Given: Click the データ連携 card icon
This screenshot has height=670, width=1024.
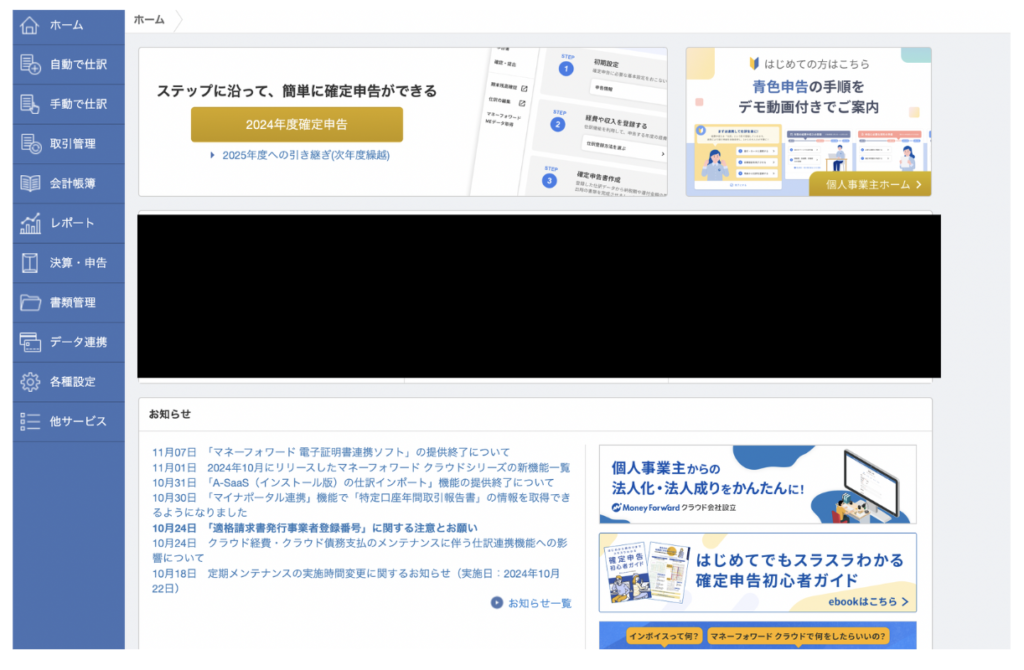Looking at the screenshot, I should click(30, 342).
